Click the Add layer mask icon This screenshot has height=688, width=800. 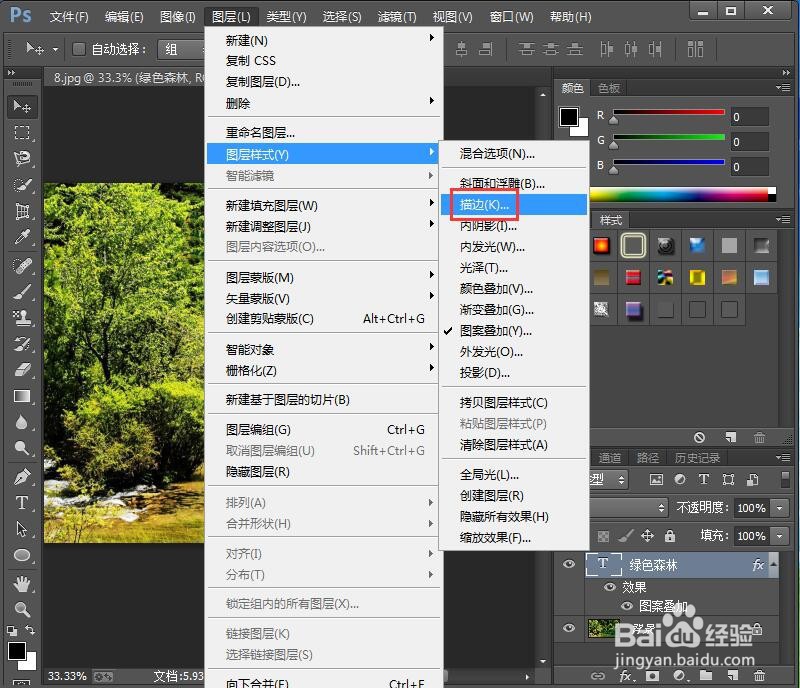coord(653,677)
